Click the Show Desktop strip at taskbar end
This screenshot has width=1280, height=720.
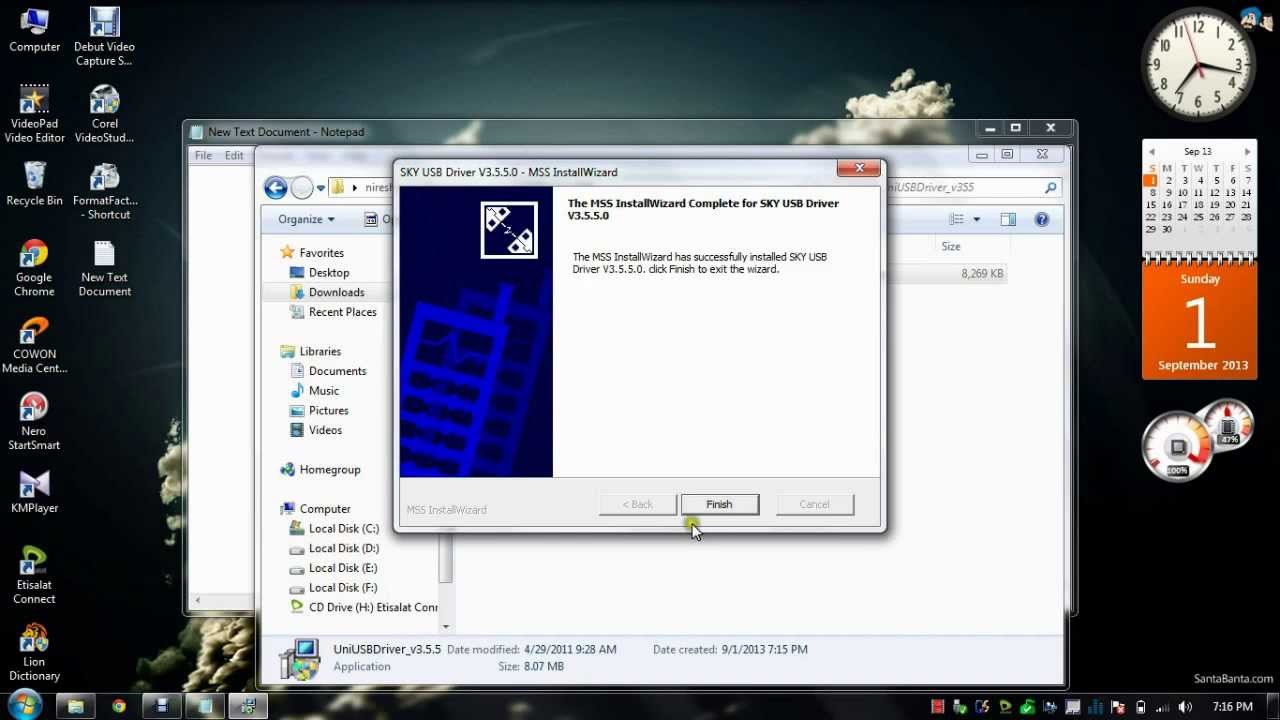pos(1273,706)
